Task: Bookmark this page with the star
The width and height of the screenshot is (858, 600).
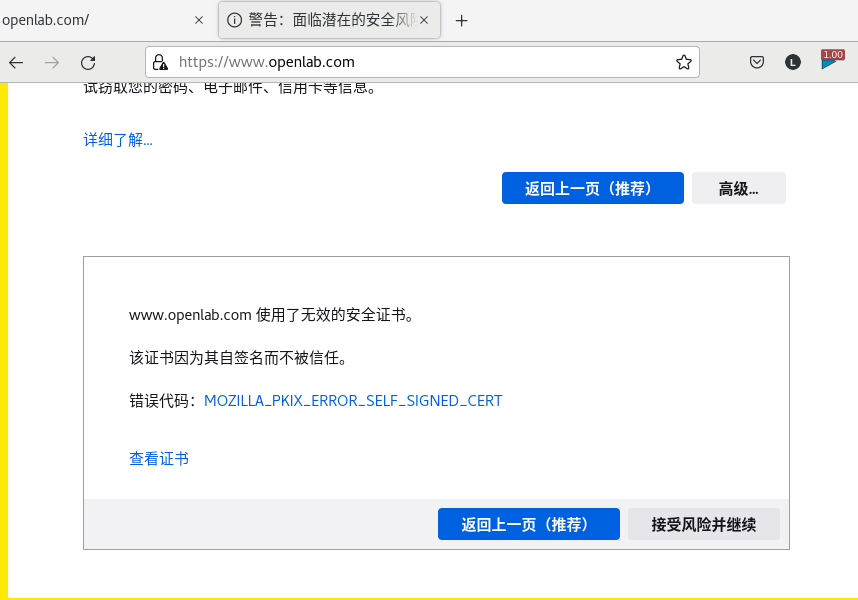Action: tap(683, 62)
